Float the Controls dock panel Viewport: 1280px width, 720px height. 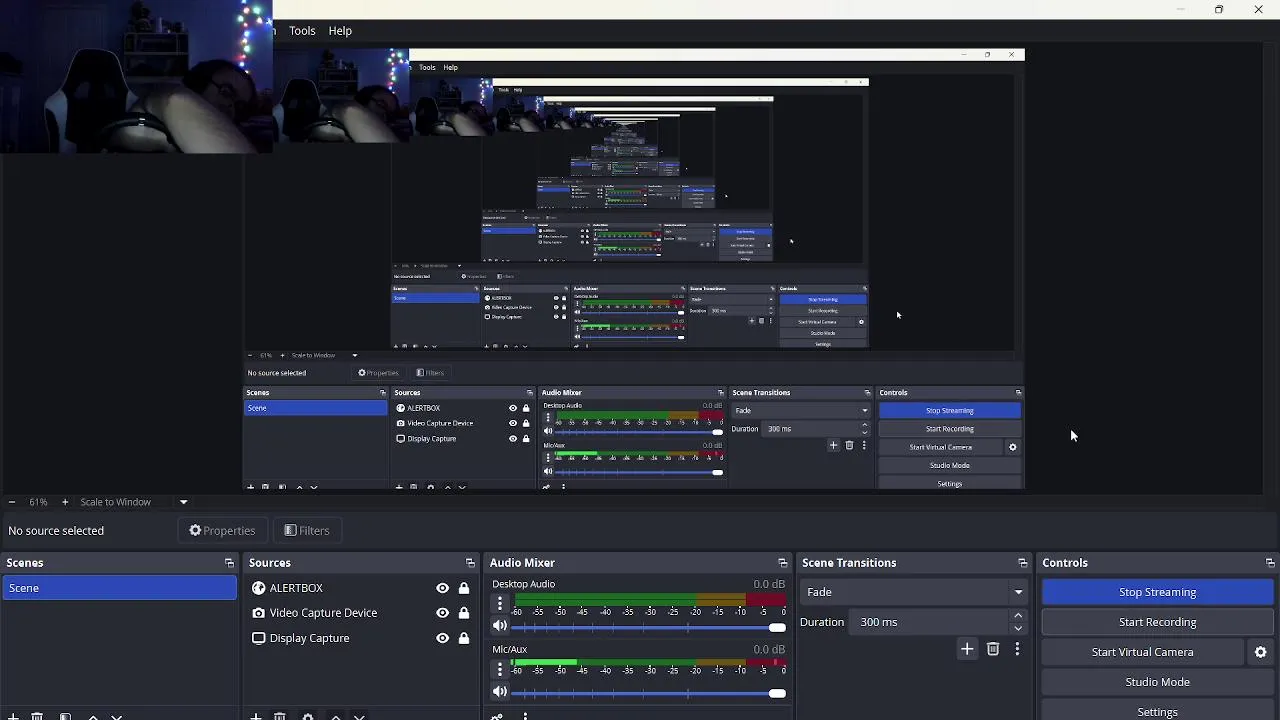(x=1270, y=563)
